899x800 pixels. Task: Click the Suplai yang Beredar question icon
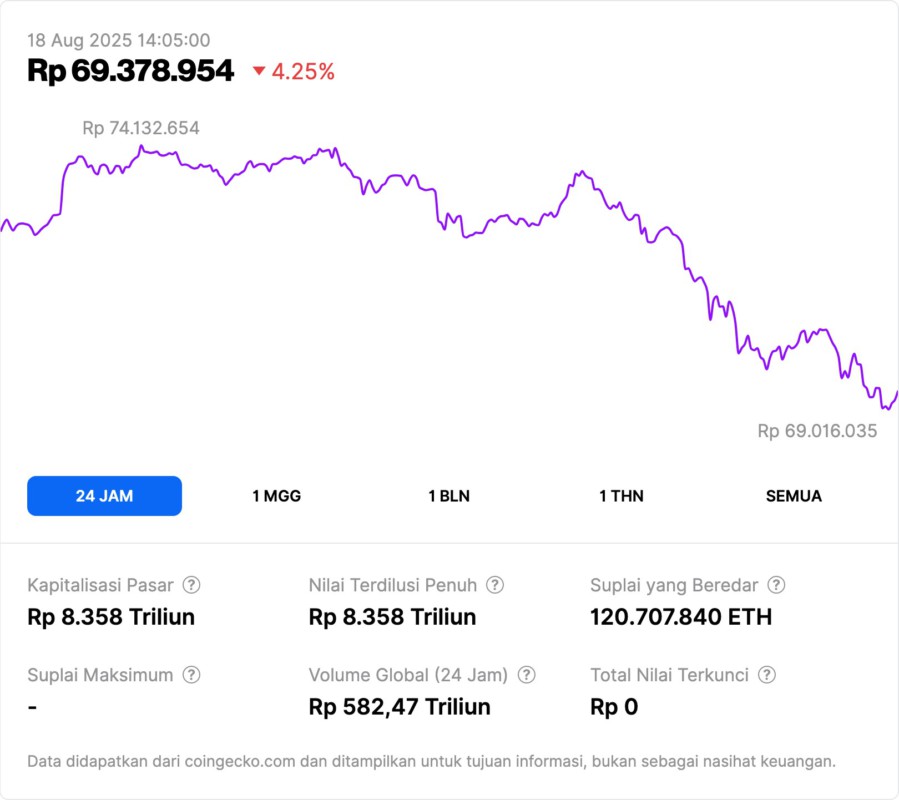(x=776, y=585)
